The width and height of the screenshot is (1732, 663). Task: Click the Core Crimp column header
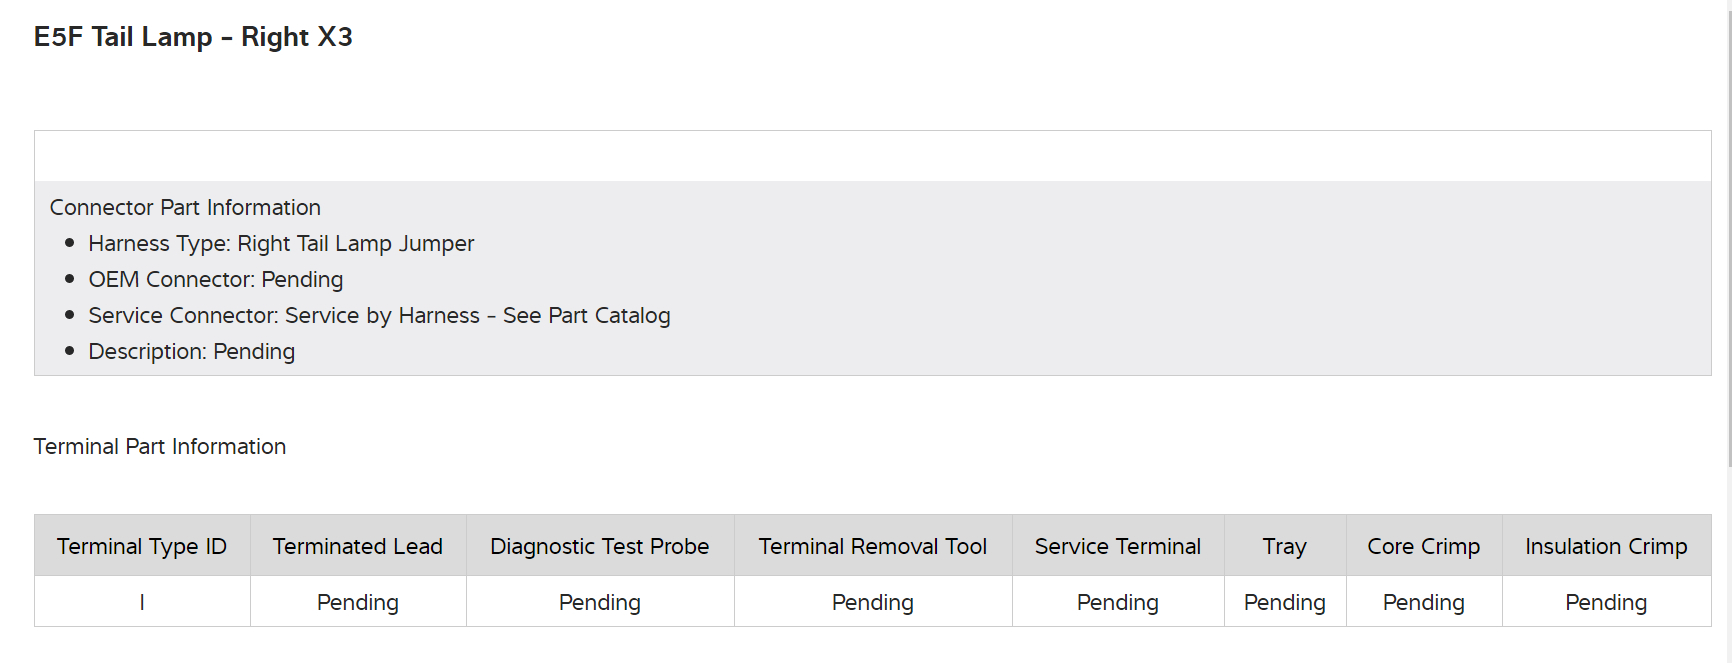pyautogui.click(x=1424, y=546)
